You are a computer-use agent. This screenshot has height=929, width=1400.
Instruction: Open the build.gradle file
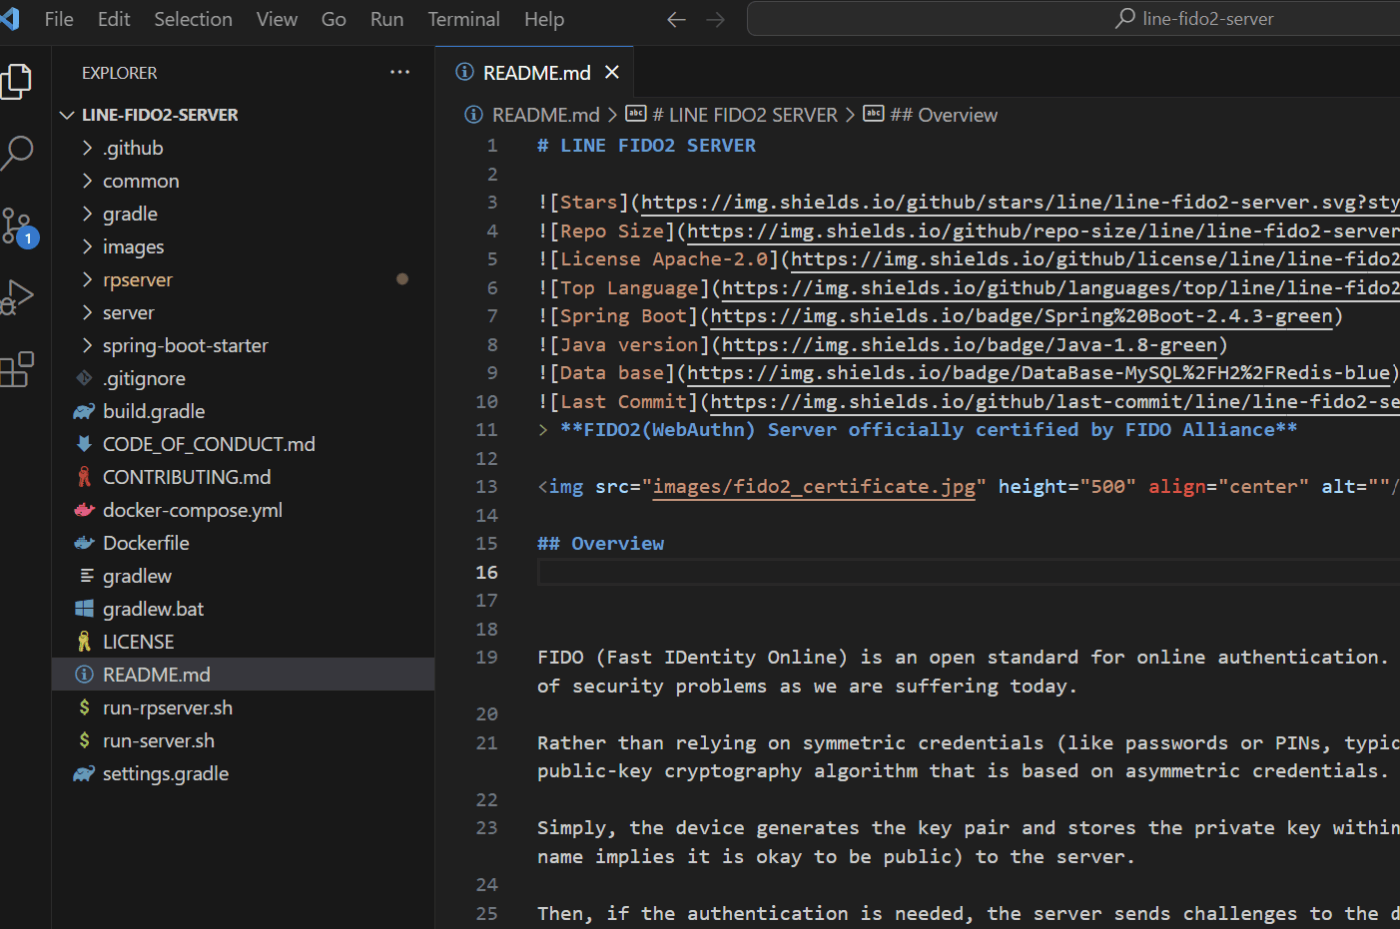coord(153,411)
